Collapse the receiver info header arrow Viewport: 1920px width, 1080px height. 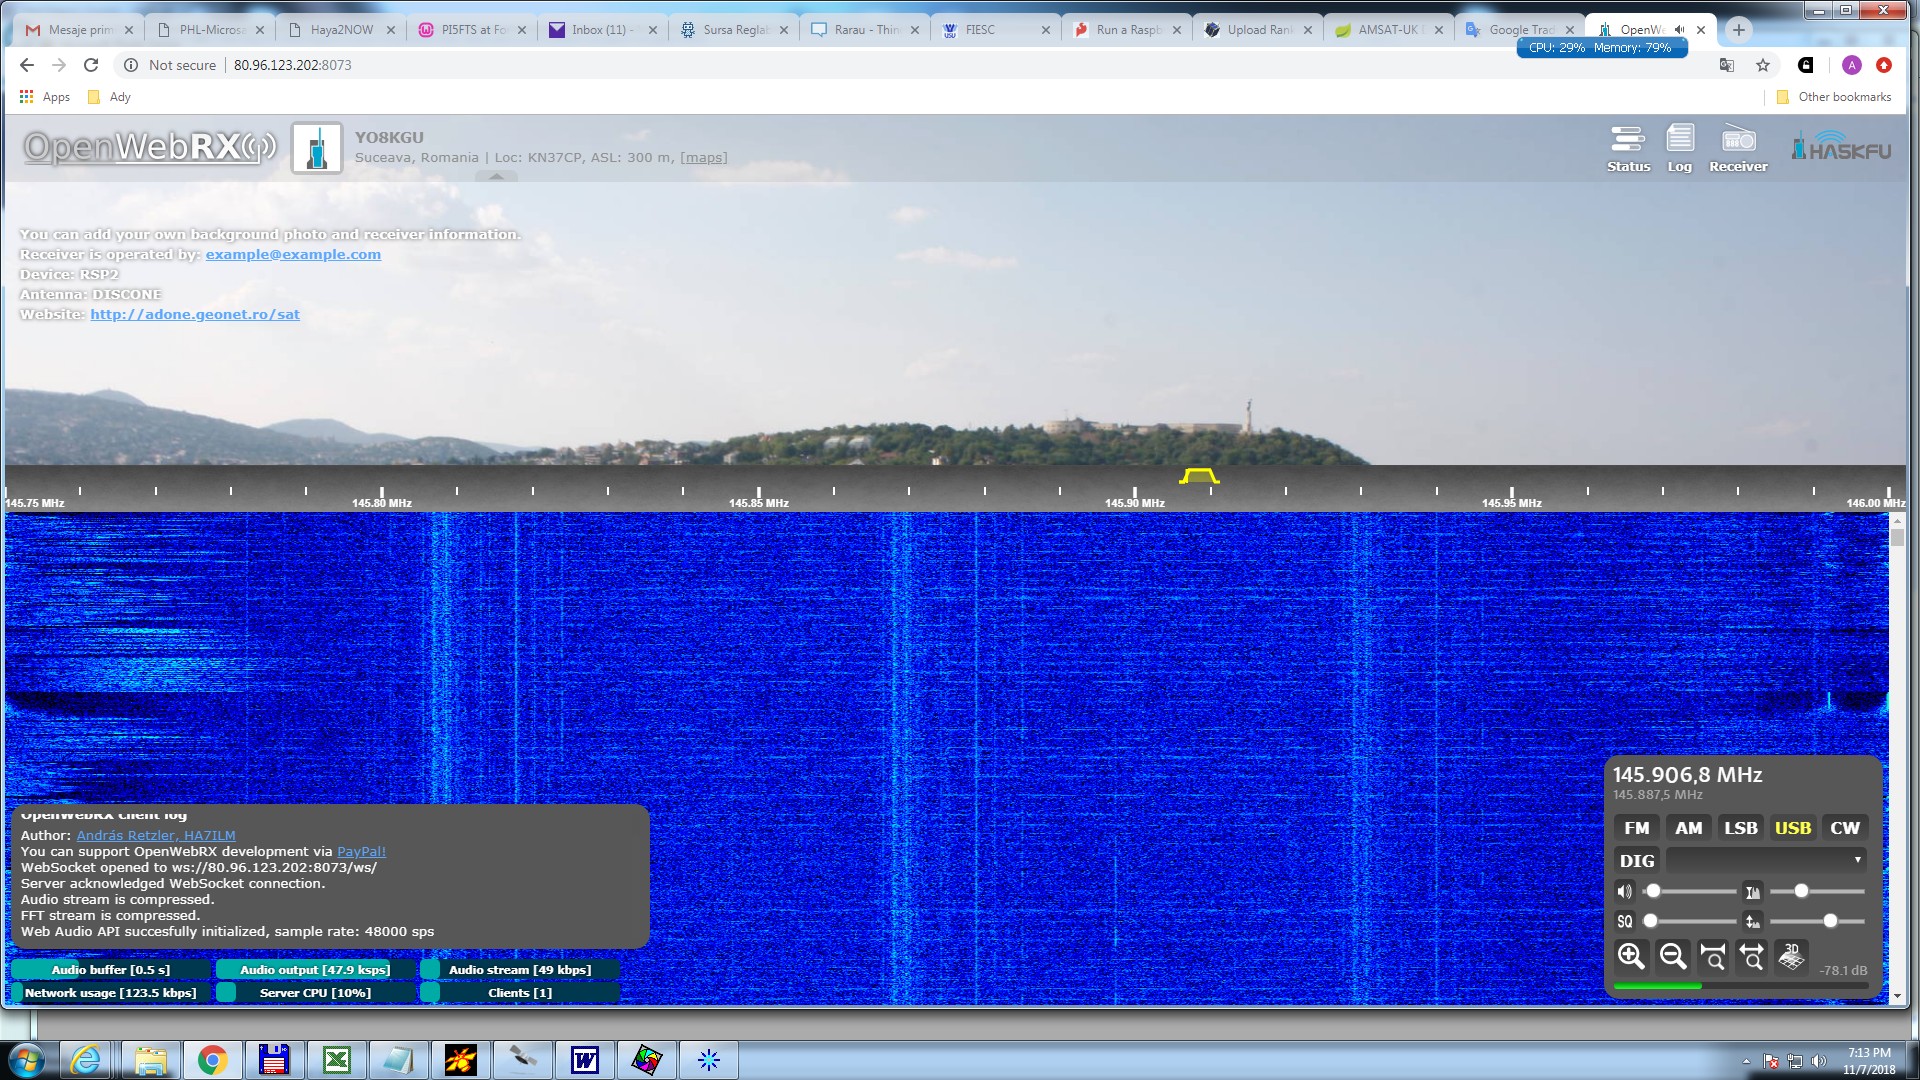tap(496, 176)
